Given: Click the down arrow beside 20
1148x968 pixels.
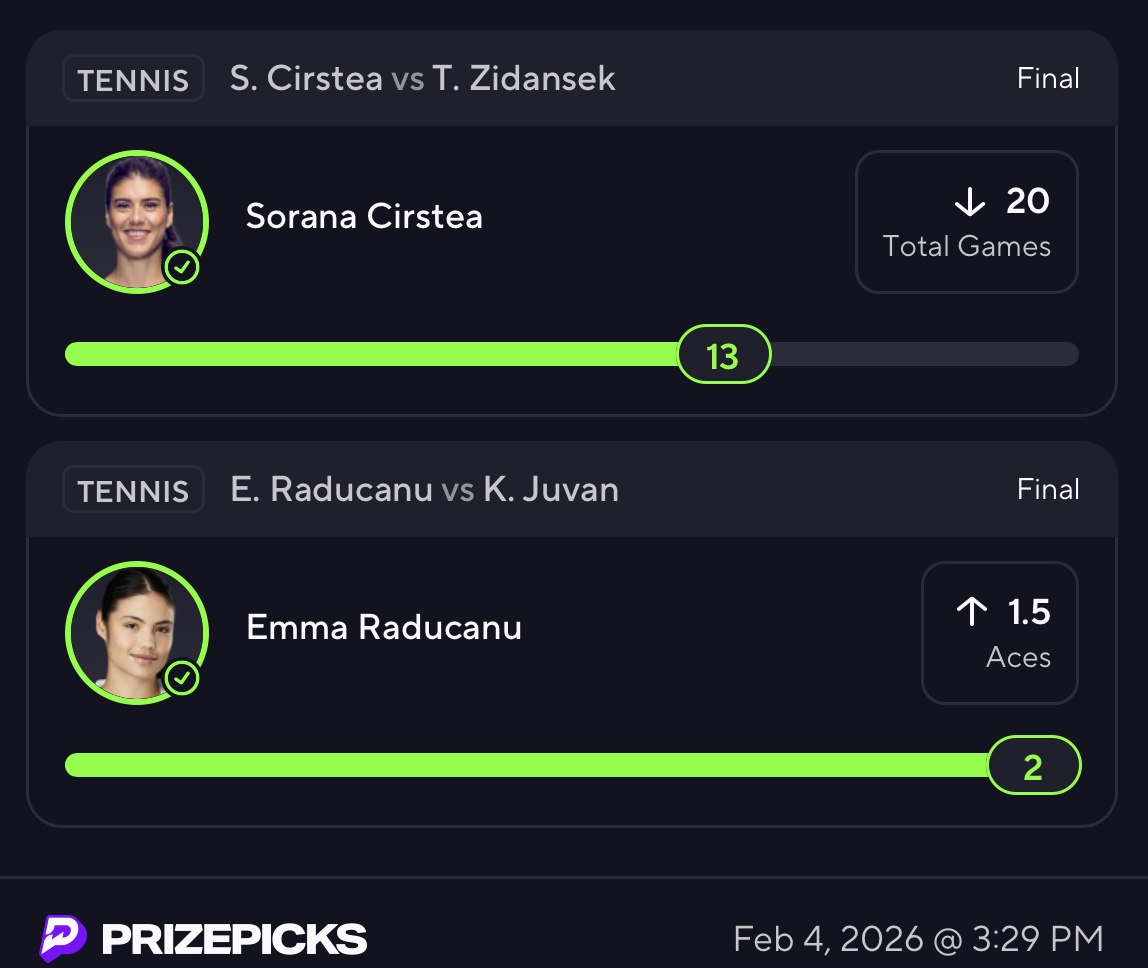Looking at the screenshot, I should [x=970, y=202].
